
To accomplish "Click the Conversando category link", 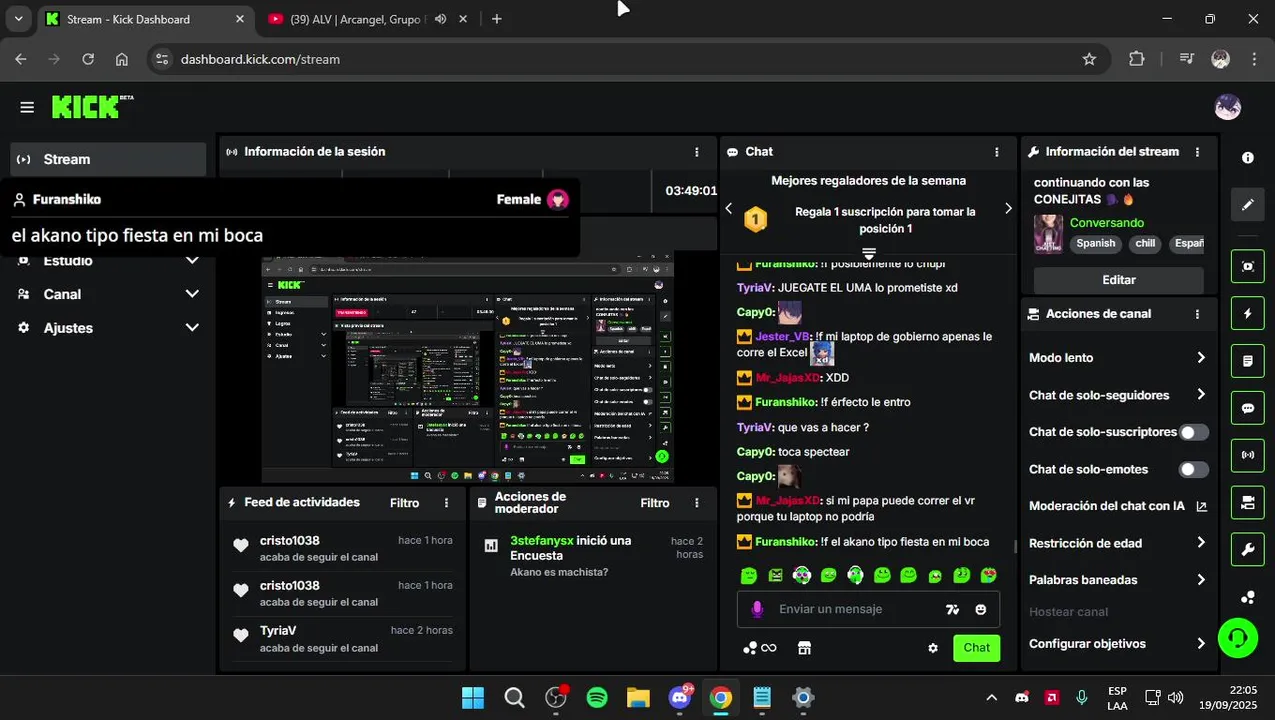I will [1107, 223].
